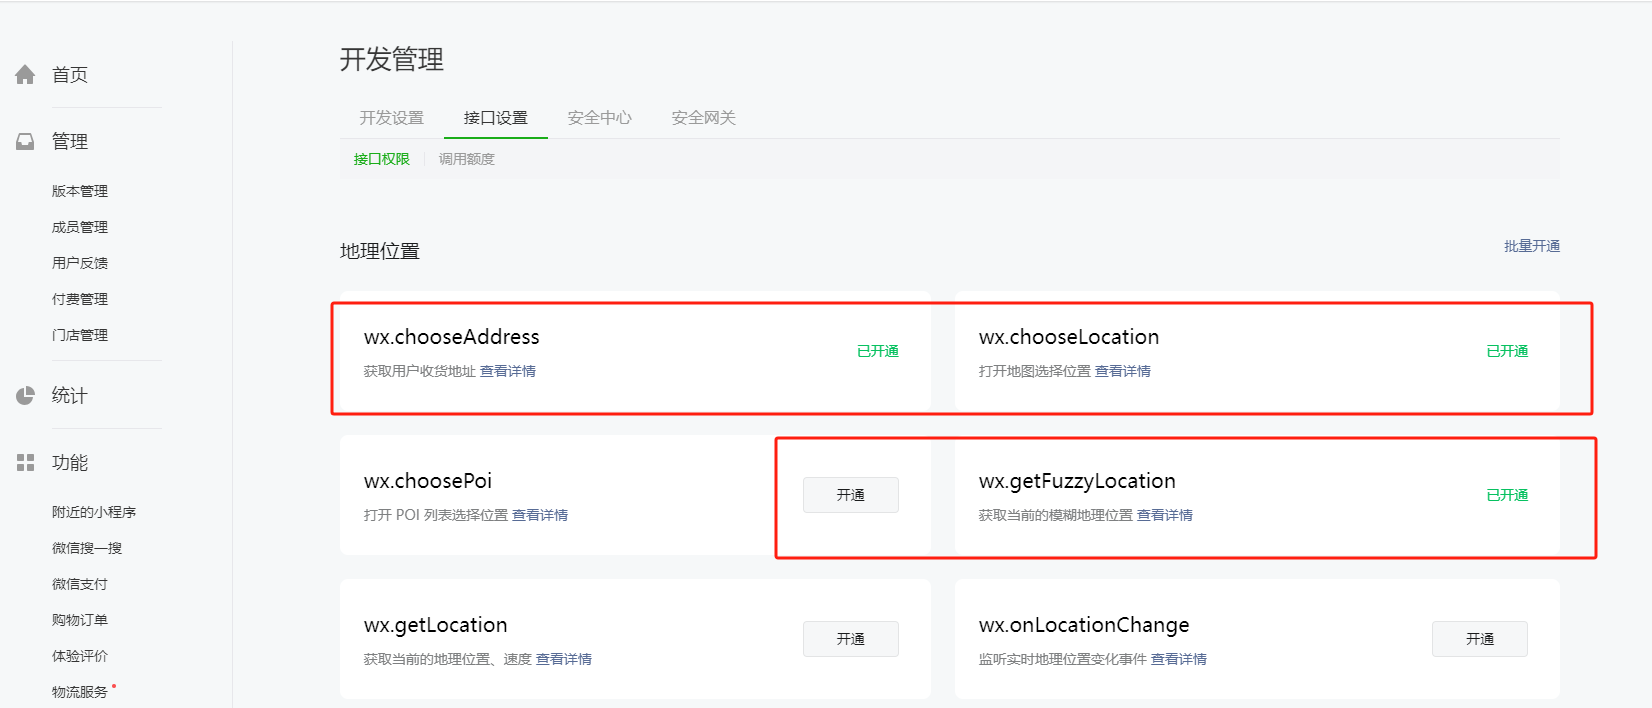Click the grid icon beside 功能
Image resolution: width=1652 pixels, height=708 pixels.
click(x=25, y=463)
